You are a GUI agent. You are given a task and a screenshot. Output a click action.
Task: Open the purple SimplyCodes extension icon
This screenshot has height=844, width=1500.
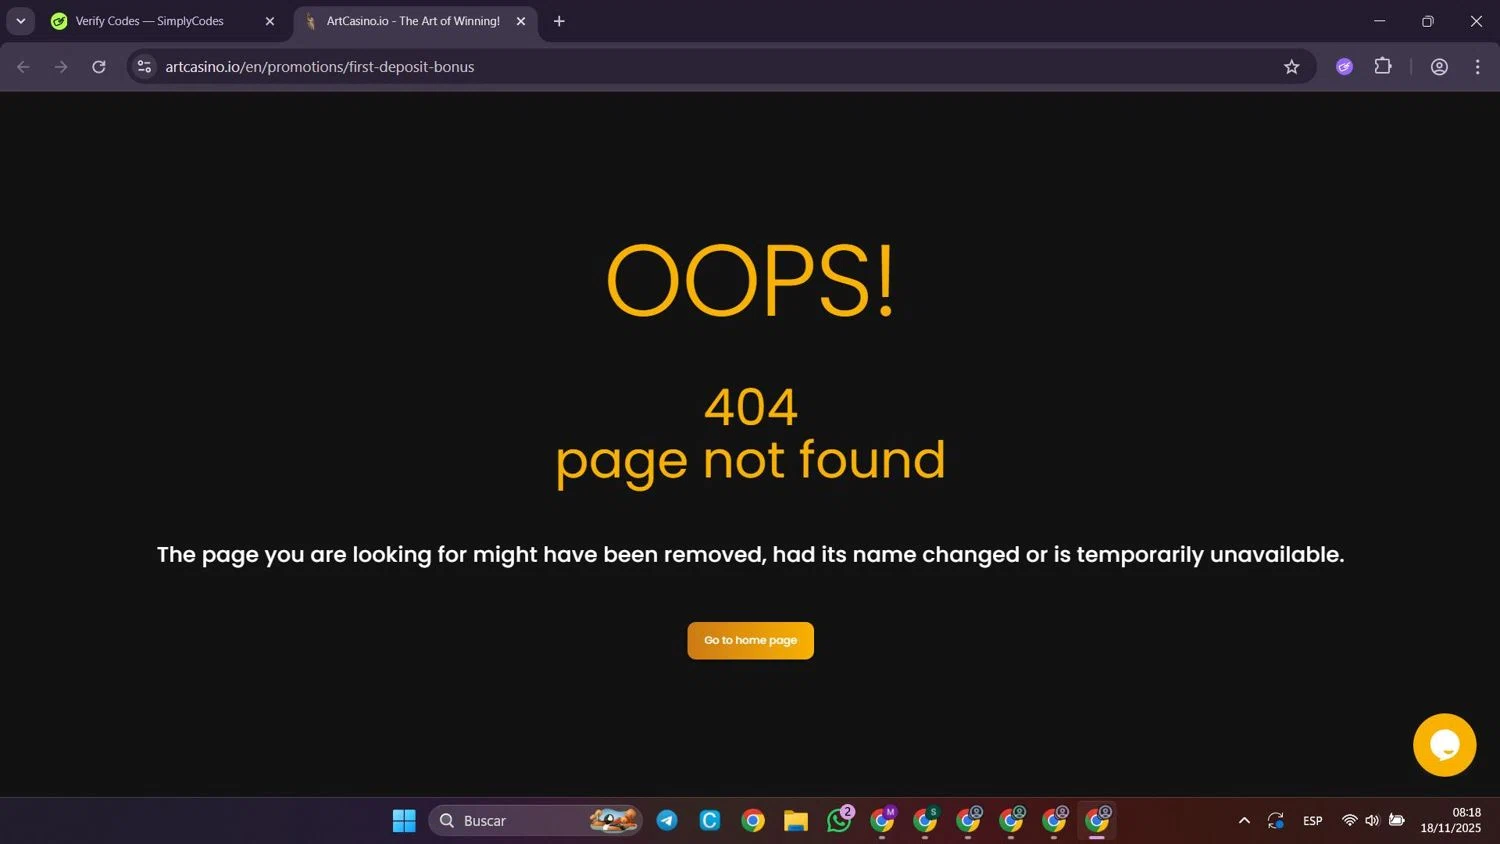tap(1344, 67)
